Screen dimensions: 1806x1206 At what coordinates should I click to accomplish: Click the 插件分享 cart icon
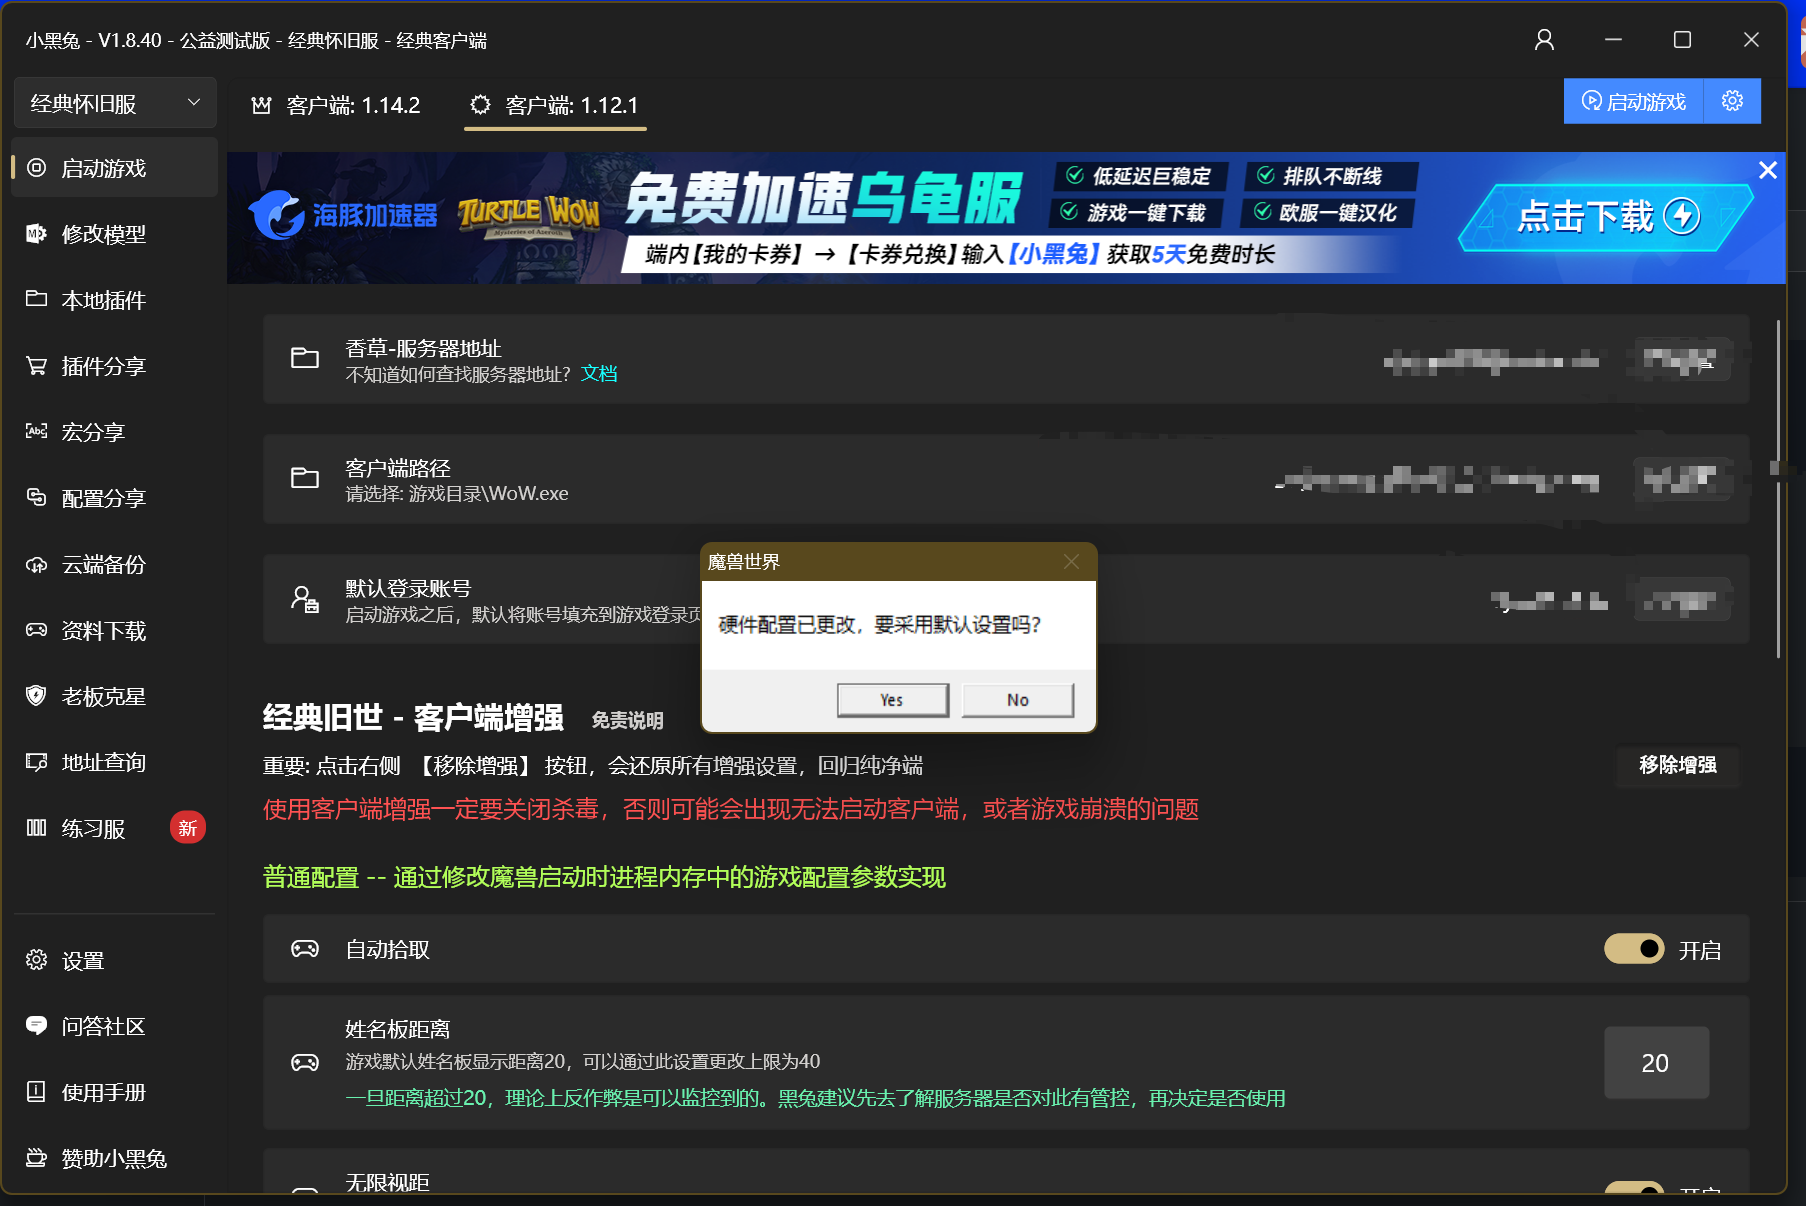click(x=37, y=366)
